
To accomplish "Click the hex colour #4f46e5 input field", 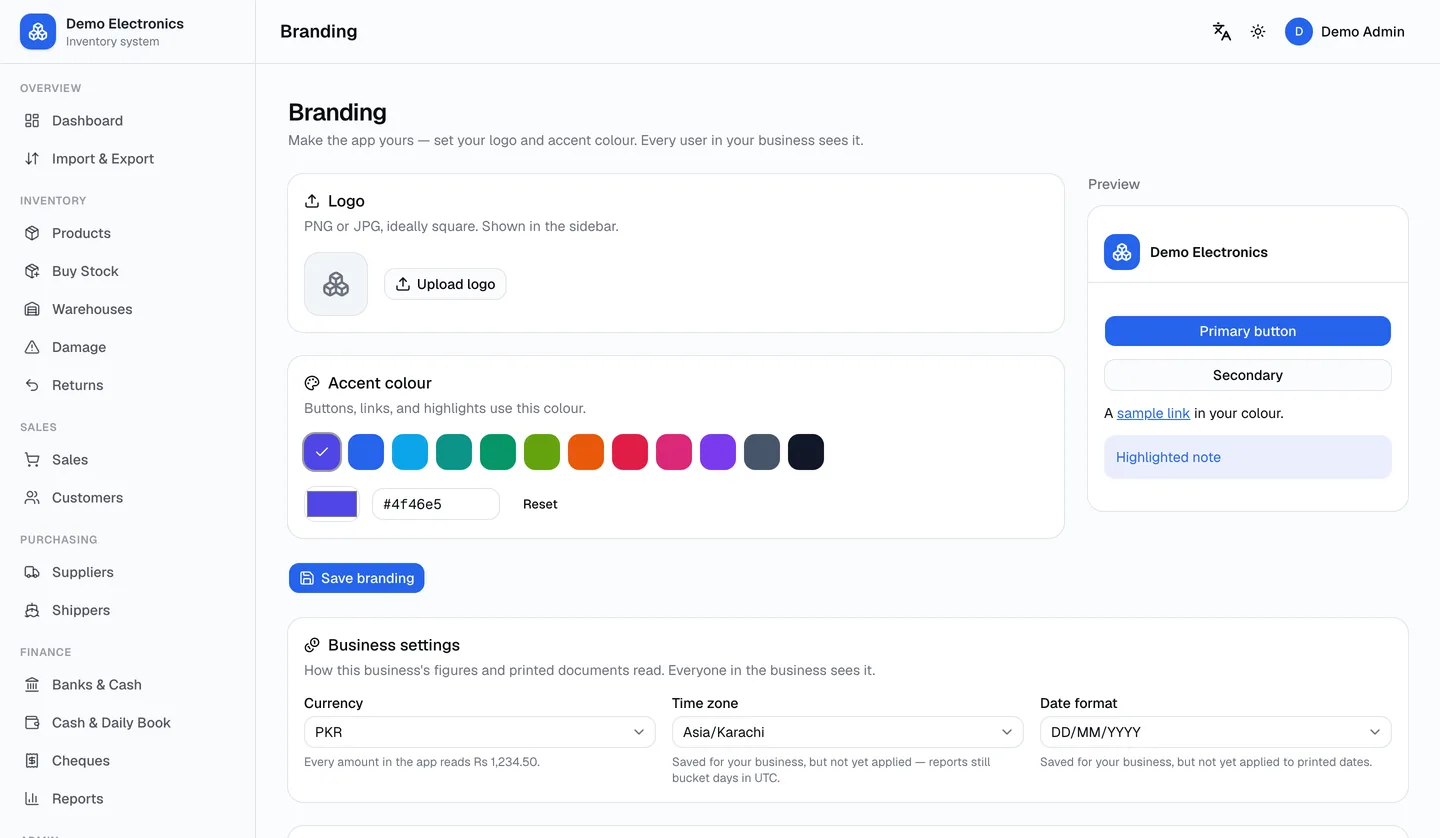I will [436, 504].
